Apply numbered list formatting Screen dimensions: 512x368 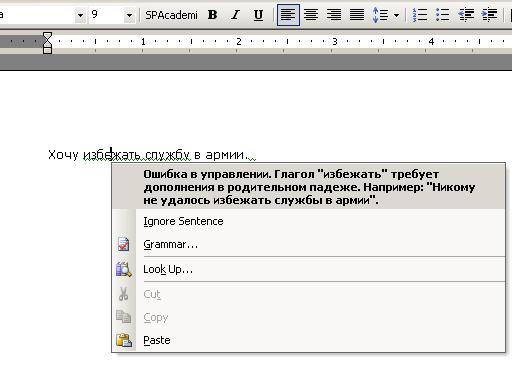420,15
